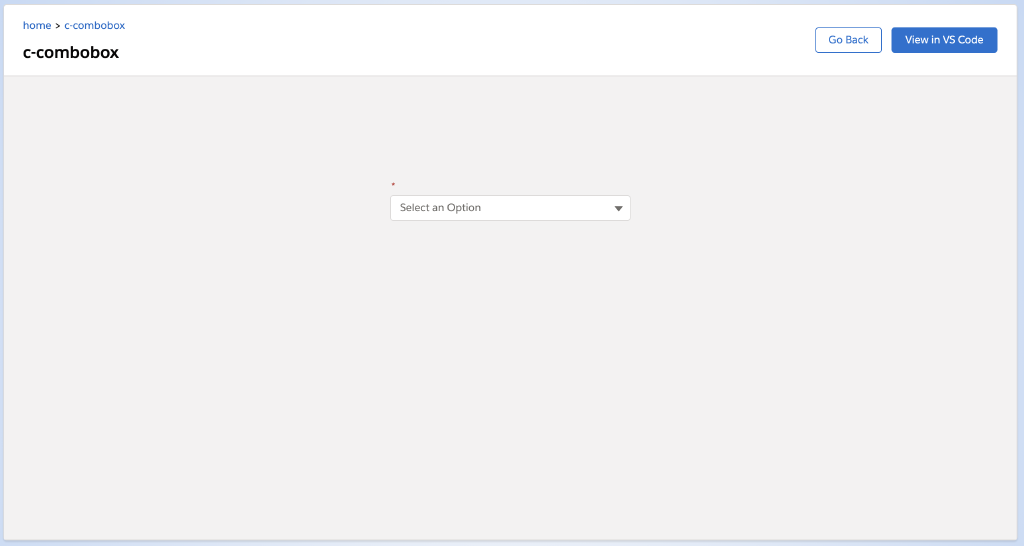
Task: Select the bold c-combobox title text
Action: (71, 52)
